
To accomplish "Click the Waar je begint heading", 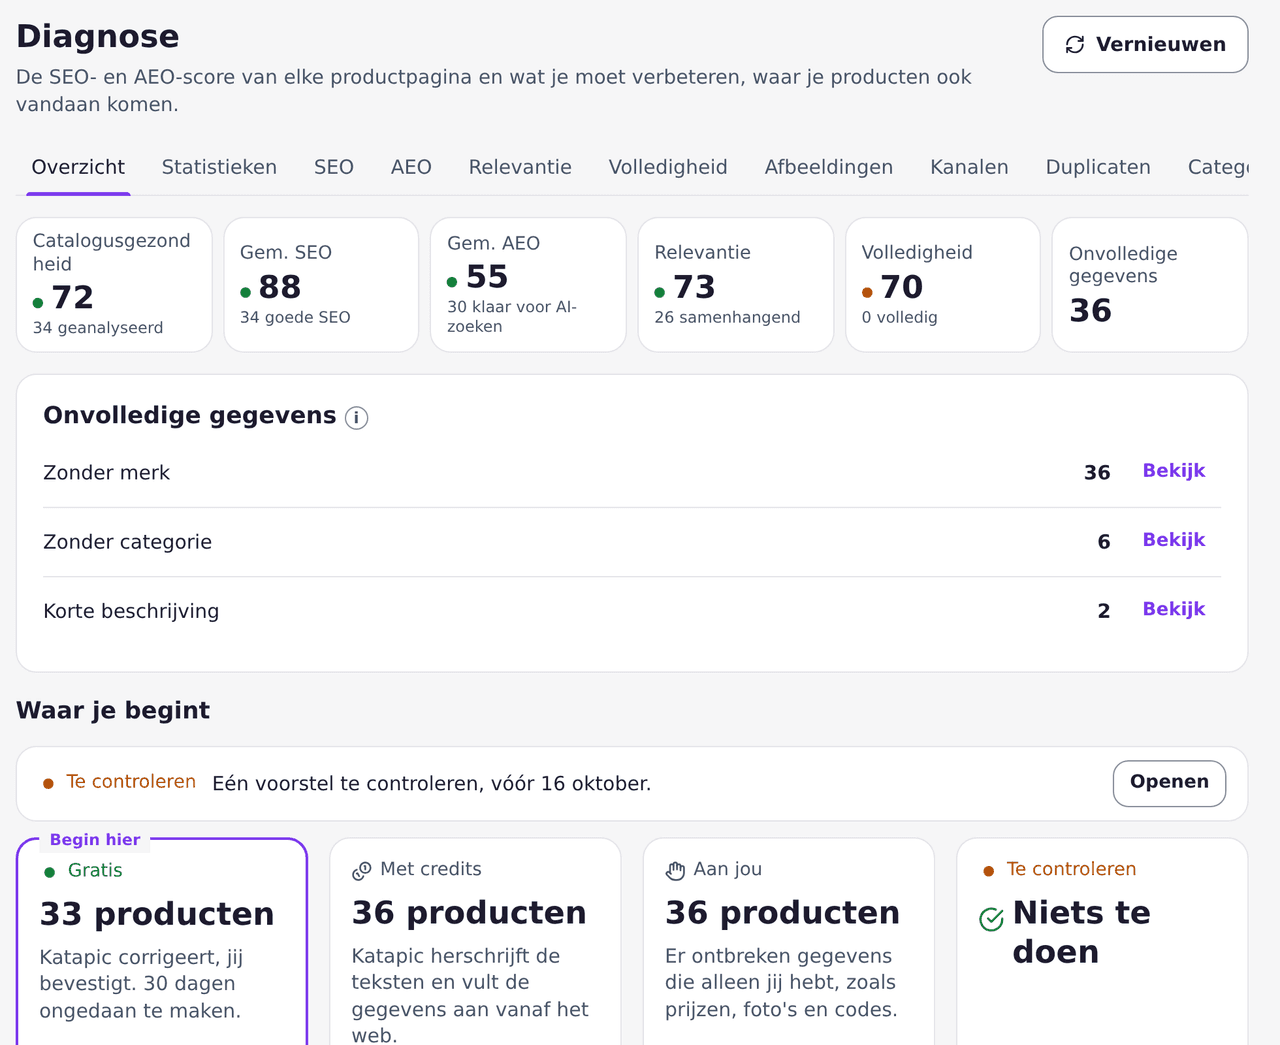I will (x=113, y=710).
